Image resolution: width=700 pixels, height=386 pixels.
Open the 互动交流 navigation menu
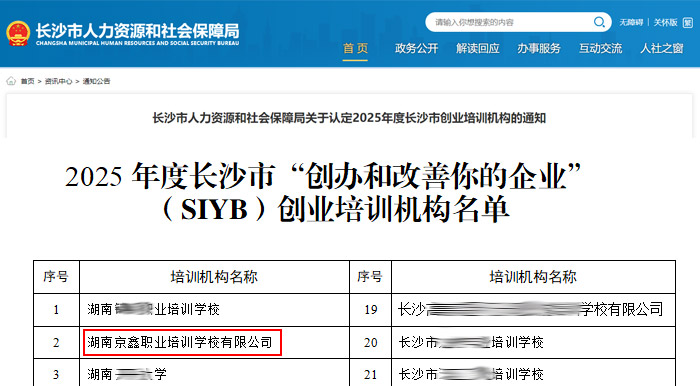(600, 48)
